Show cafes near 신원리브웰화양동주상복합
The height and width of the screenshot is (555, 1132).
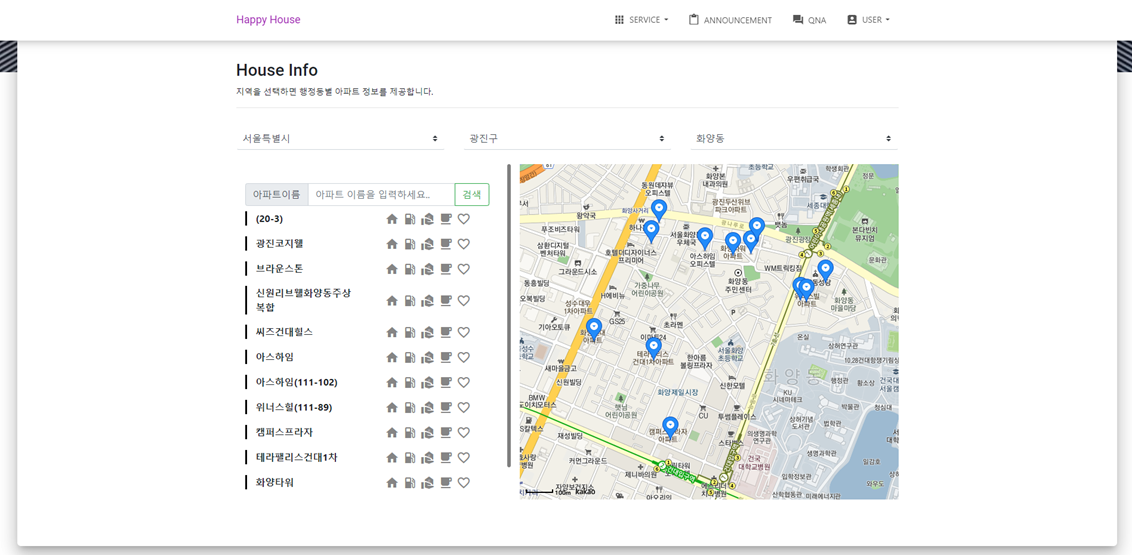tap(445, 300)
